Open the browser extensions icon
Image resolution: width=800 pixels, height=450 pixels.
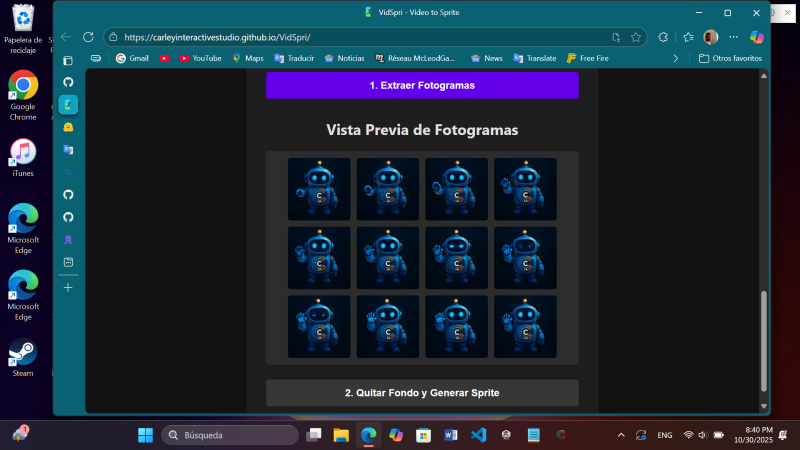point(662,37)
